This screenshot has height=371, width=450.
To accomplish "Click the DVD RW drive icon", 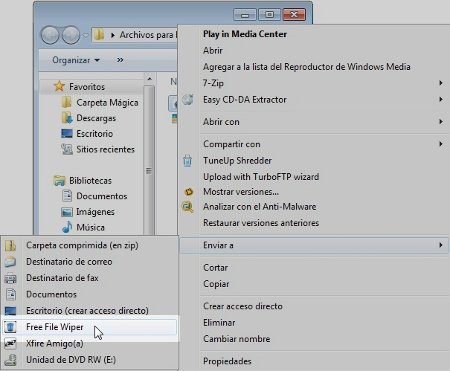I will click(10, 360).
